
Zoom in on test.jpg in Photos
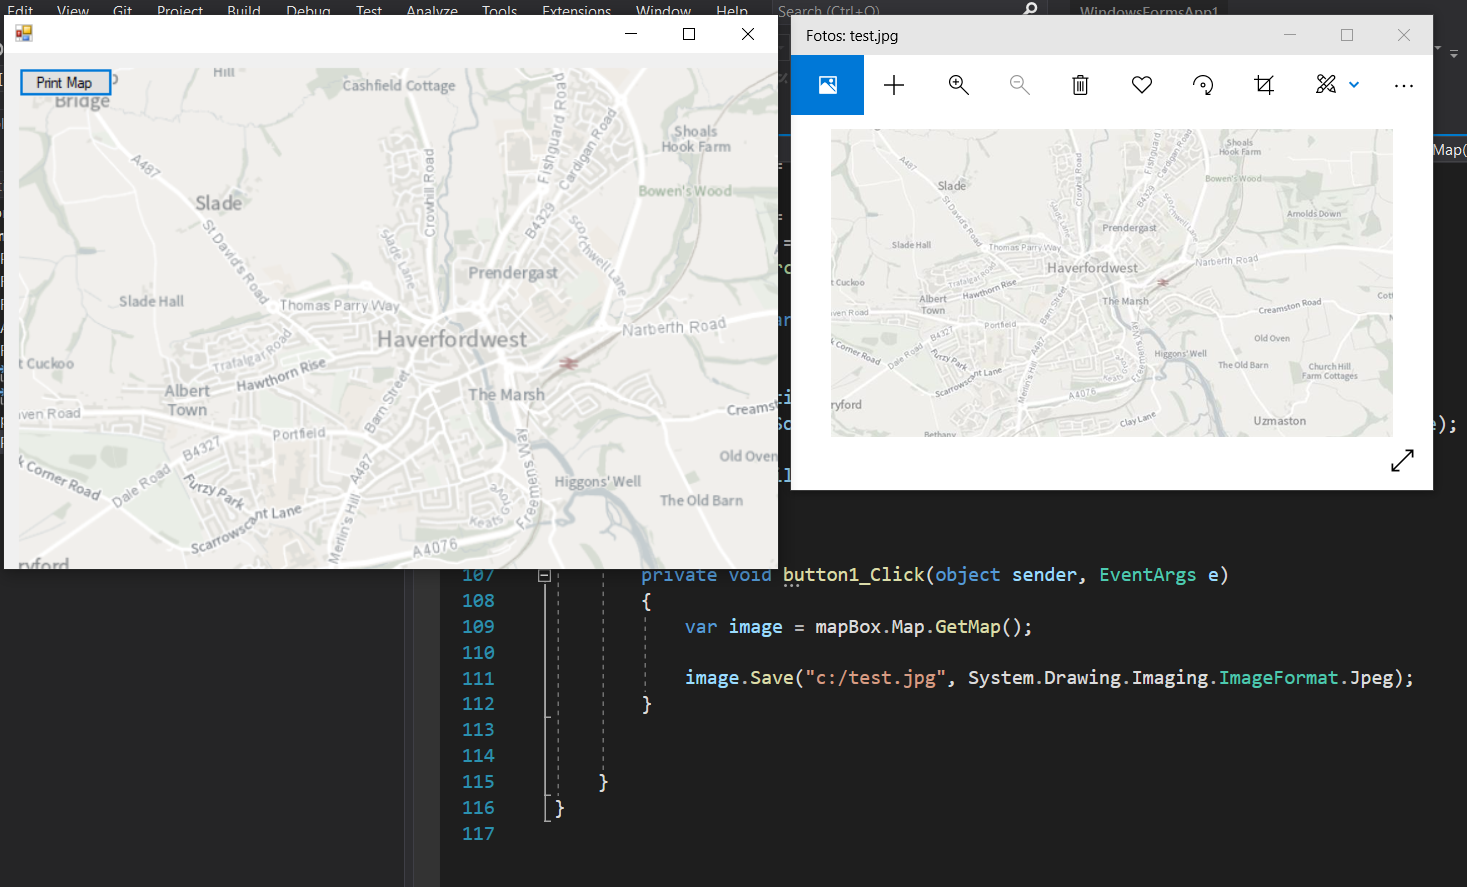pyautogui.click(x=958, y=84)
